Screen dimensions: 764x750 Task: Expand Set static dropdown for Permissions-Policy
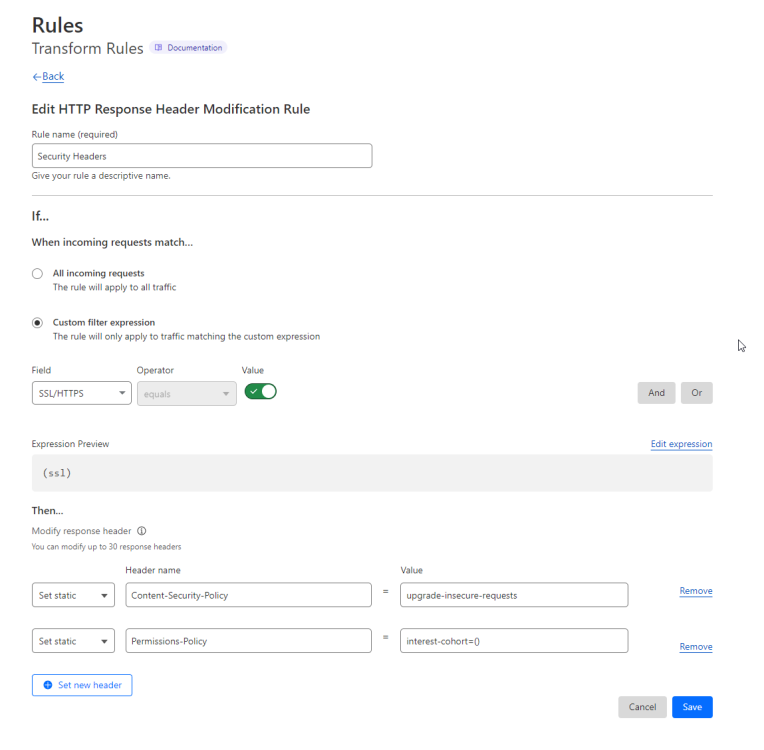pyautogui.click(x=73, y=641)
